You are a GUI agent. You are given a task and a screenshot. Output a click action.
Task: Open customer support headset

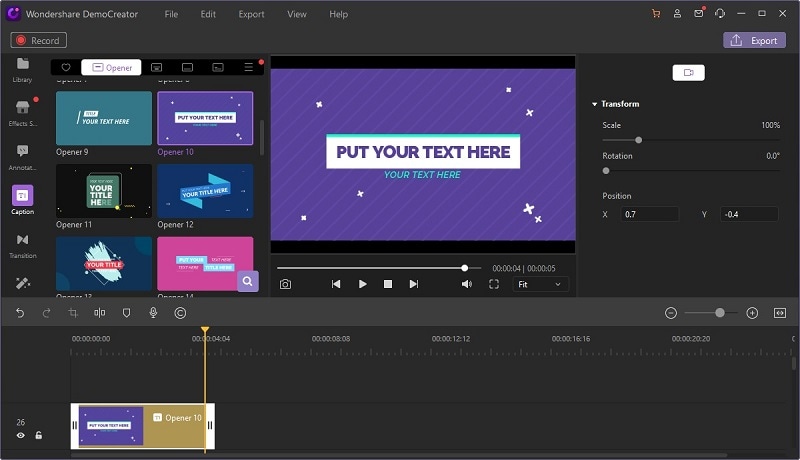pos(720,14)
